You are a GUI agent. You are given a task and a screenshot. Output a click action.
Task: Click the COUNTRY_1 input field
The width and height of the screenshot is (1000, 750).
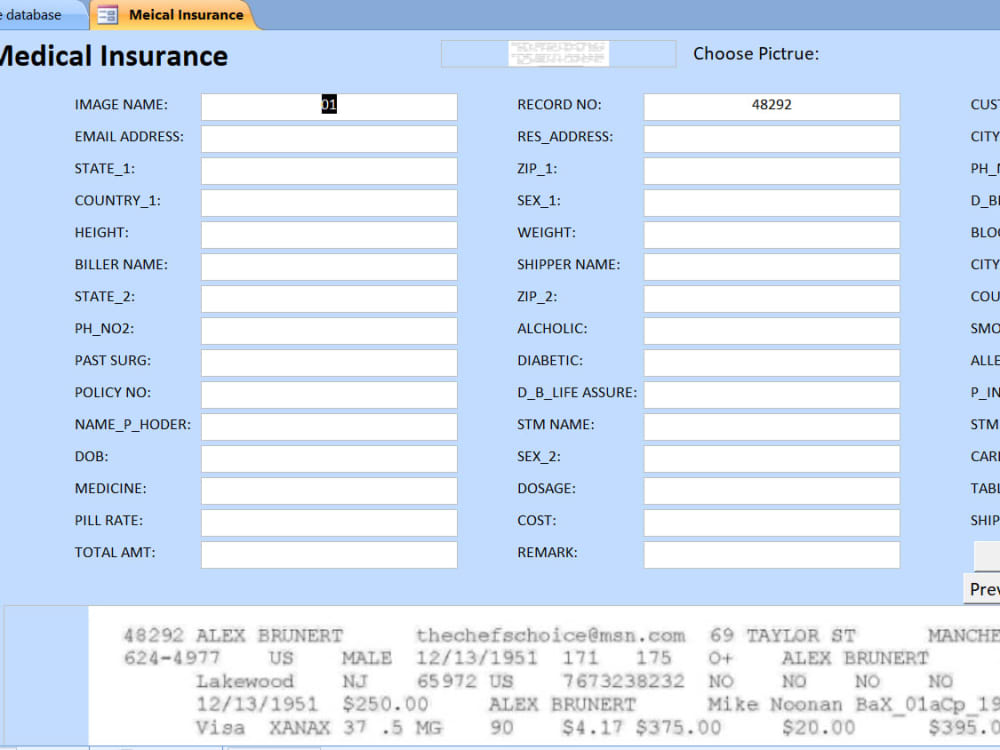pyautogui.click(x=329, y=203)
